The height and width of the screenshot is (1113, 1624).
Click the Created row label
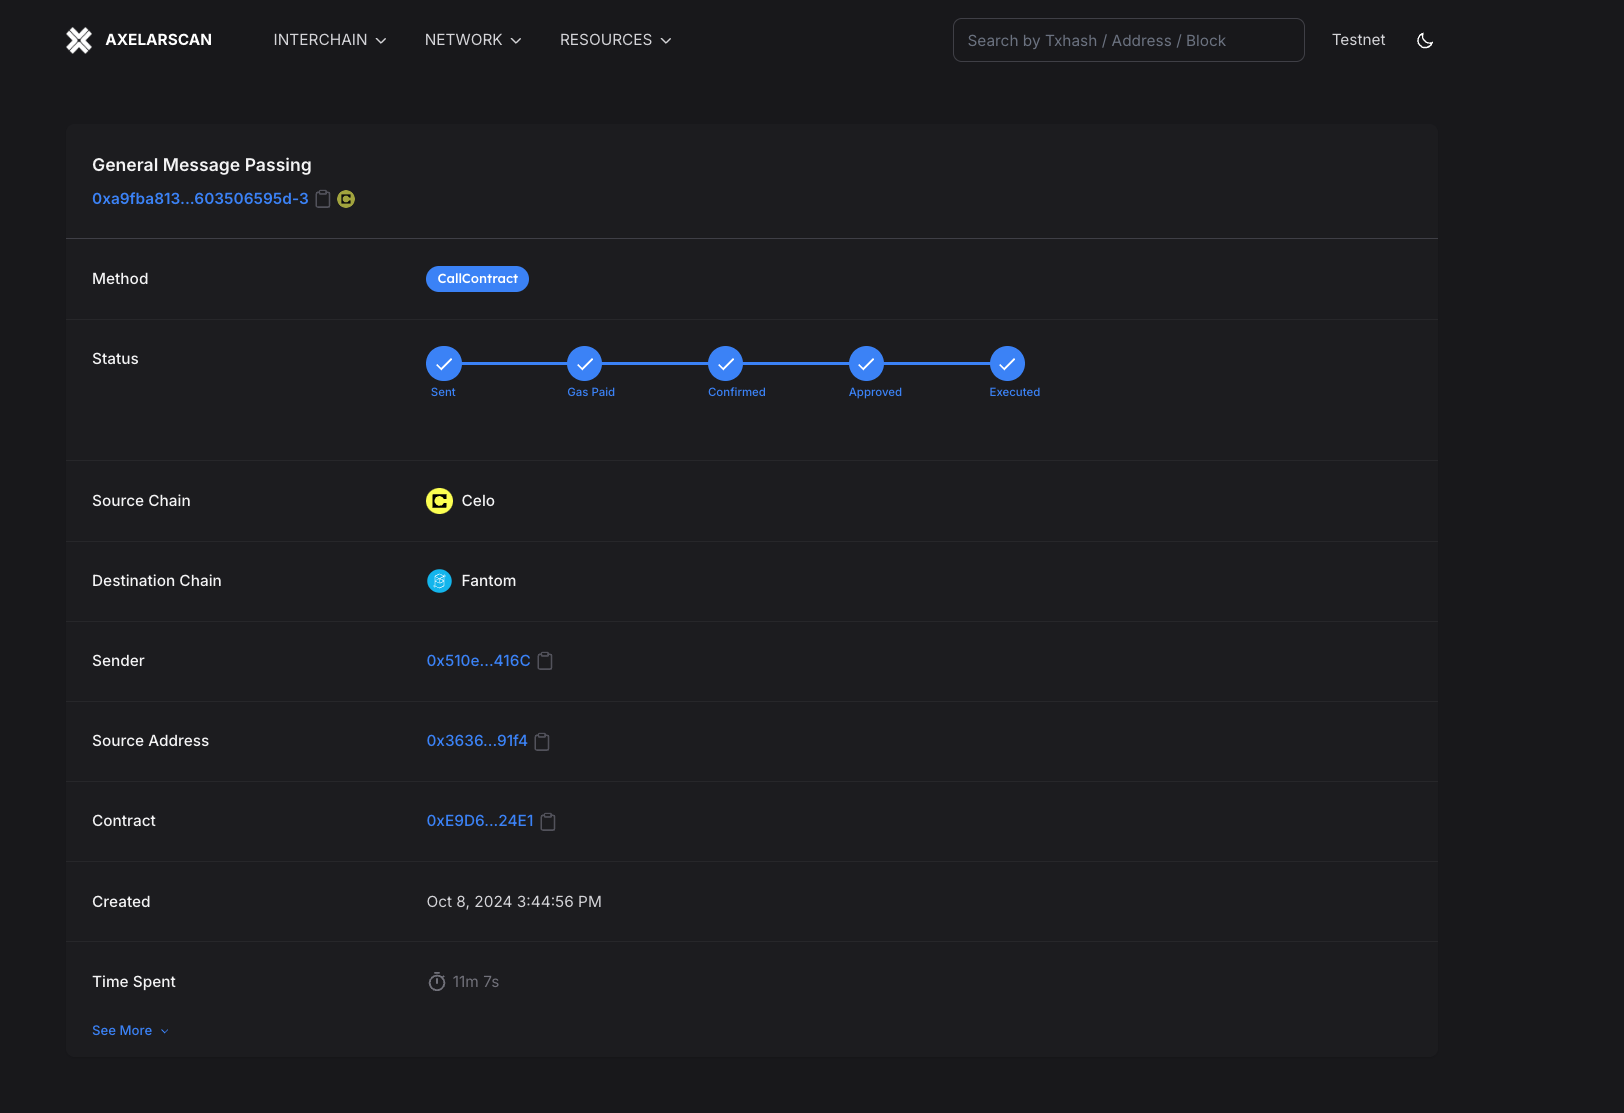point(121,902)
